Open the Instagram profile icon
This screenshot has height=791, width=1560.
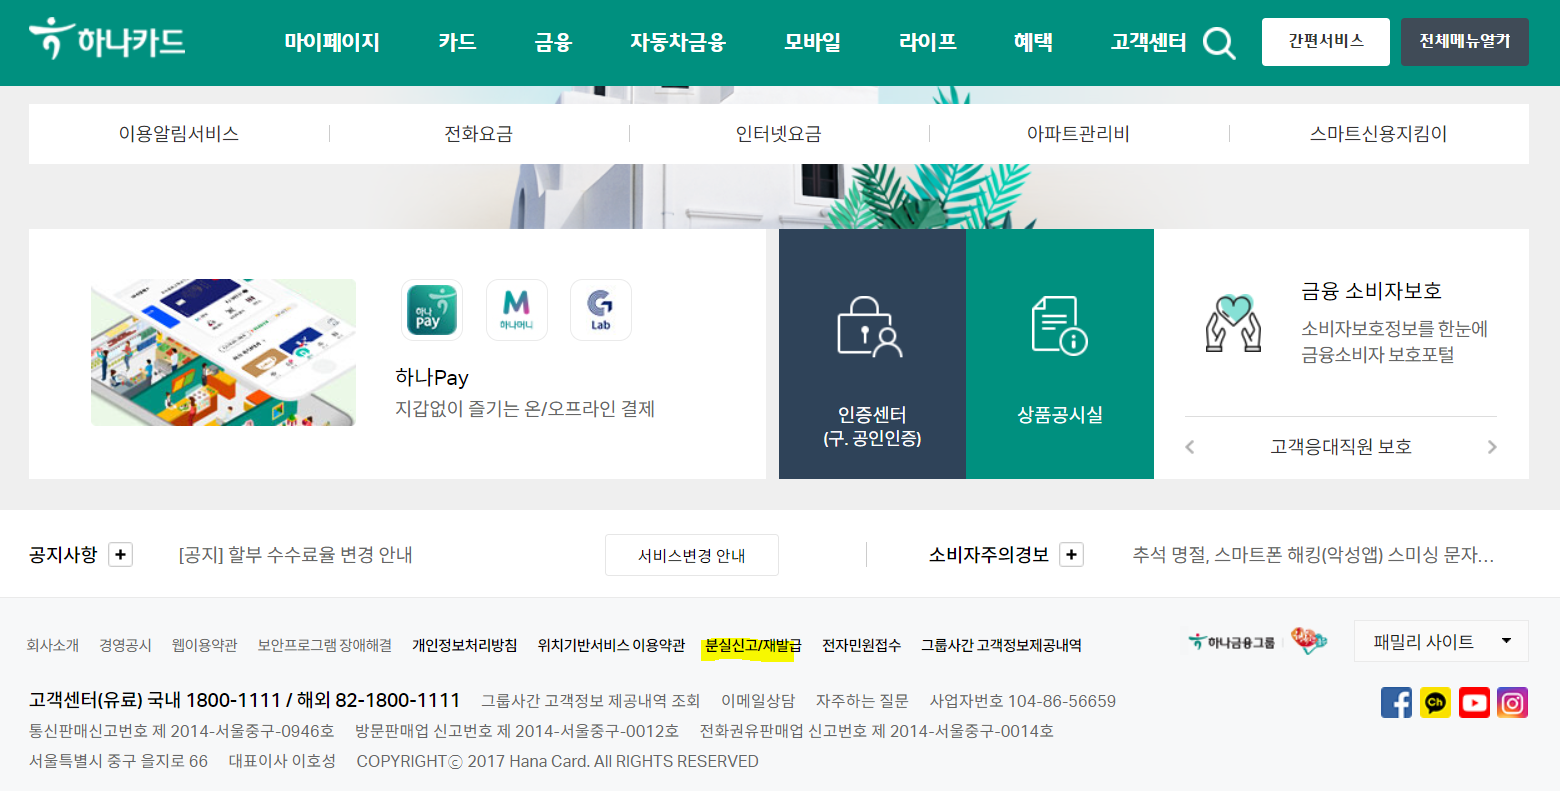coord(1512,701)
